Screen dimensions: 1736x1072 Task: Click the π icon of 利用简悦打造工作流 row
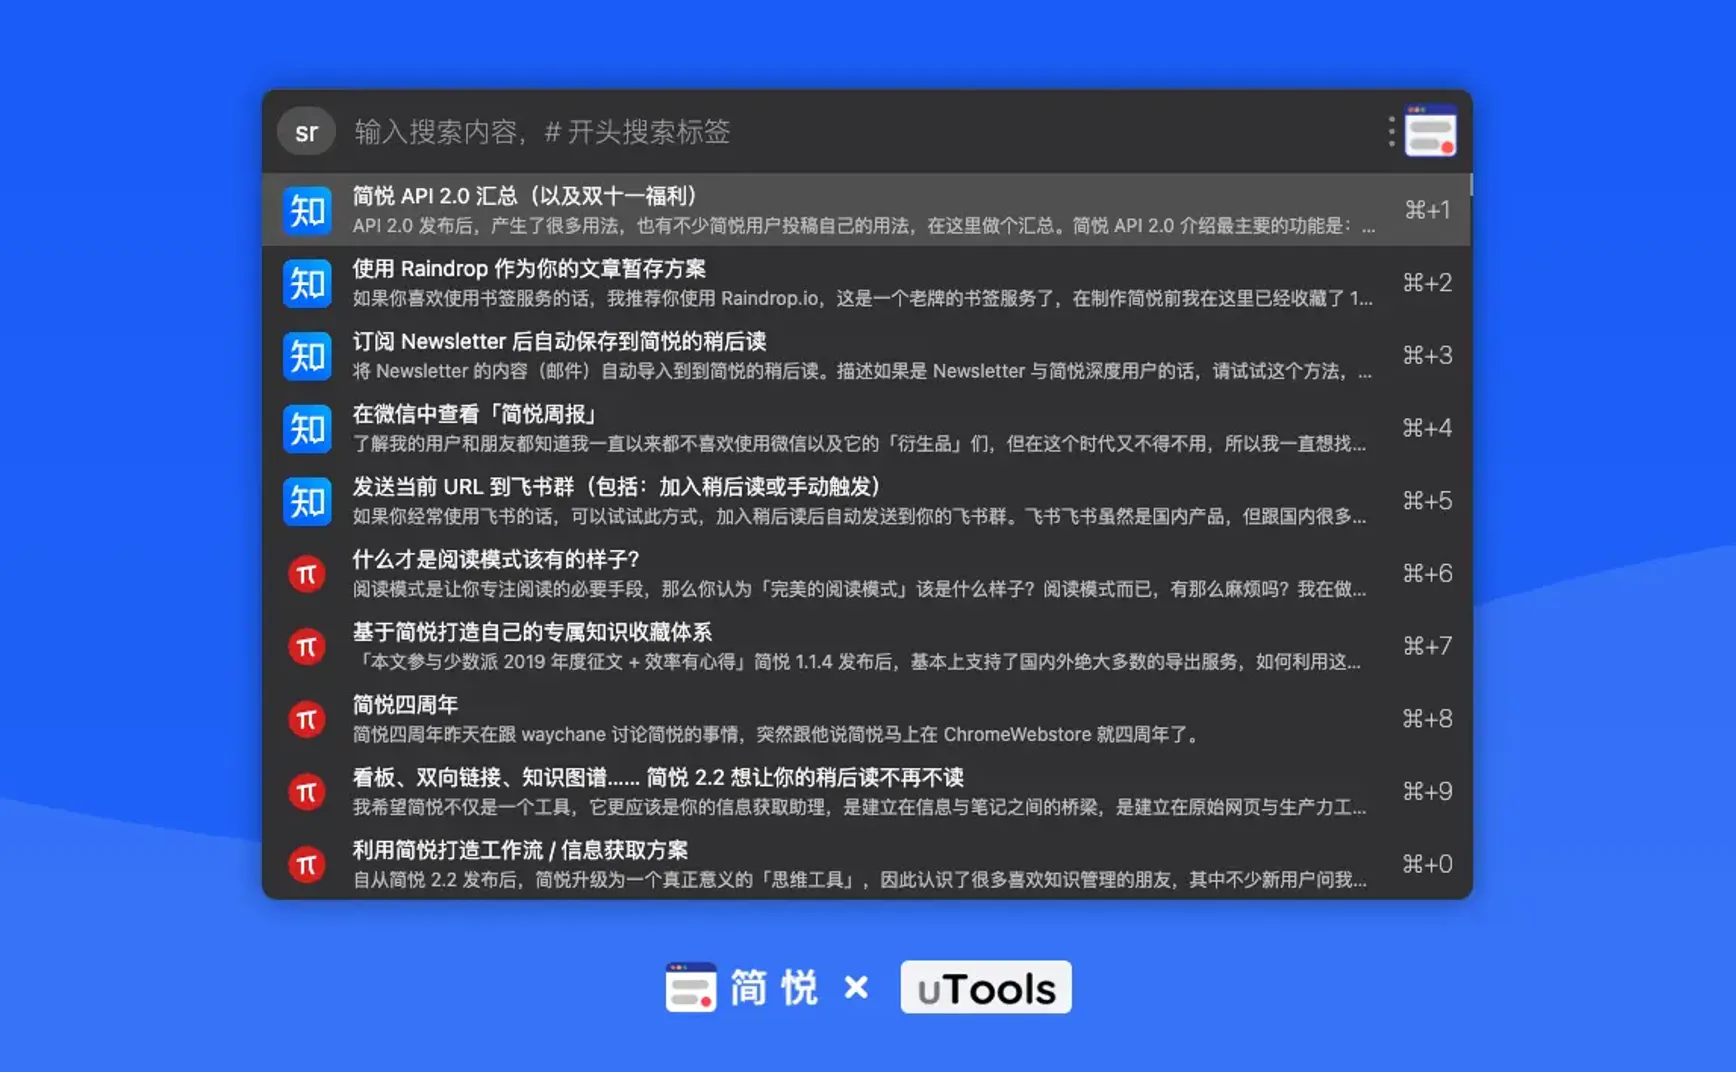coord(307,865)
